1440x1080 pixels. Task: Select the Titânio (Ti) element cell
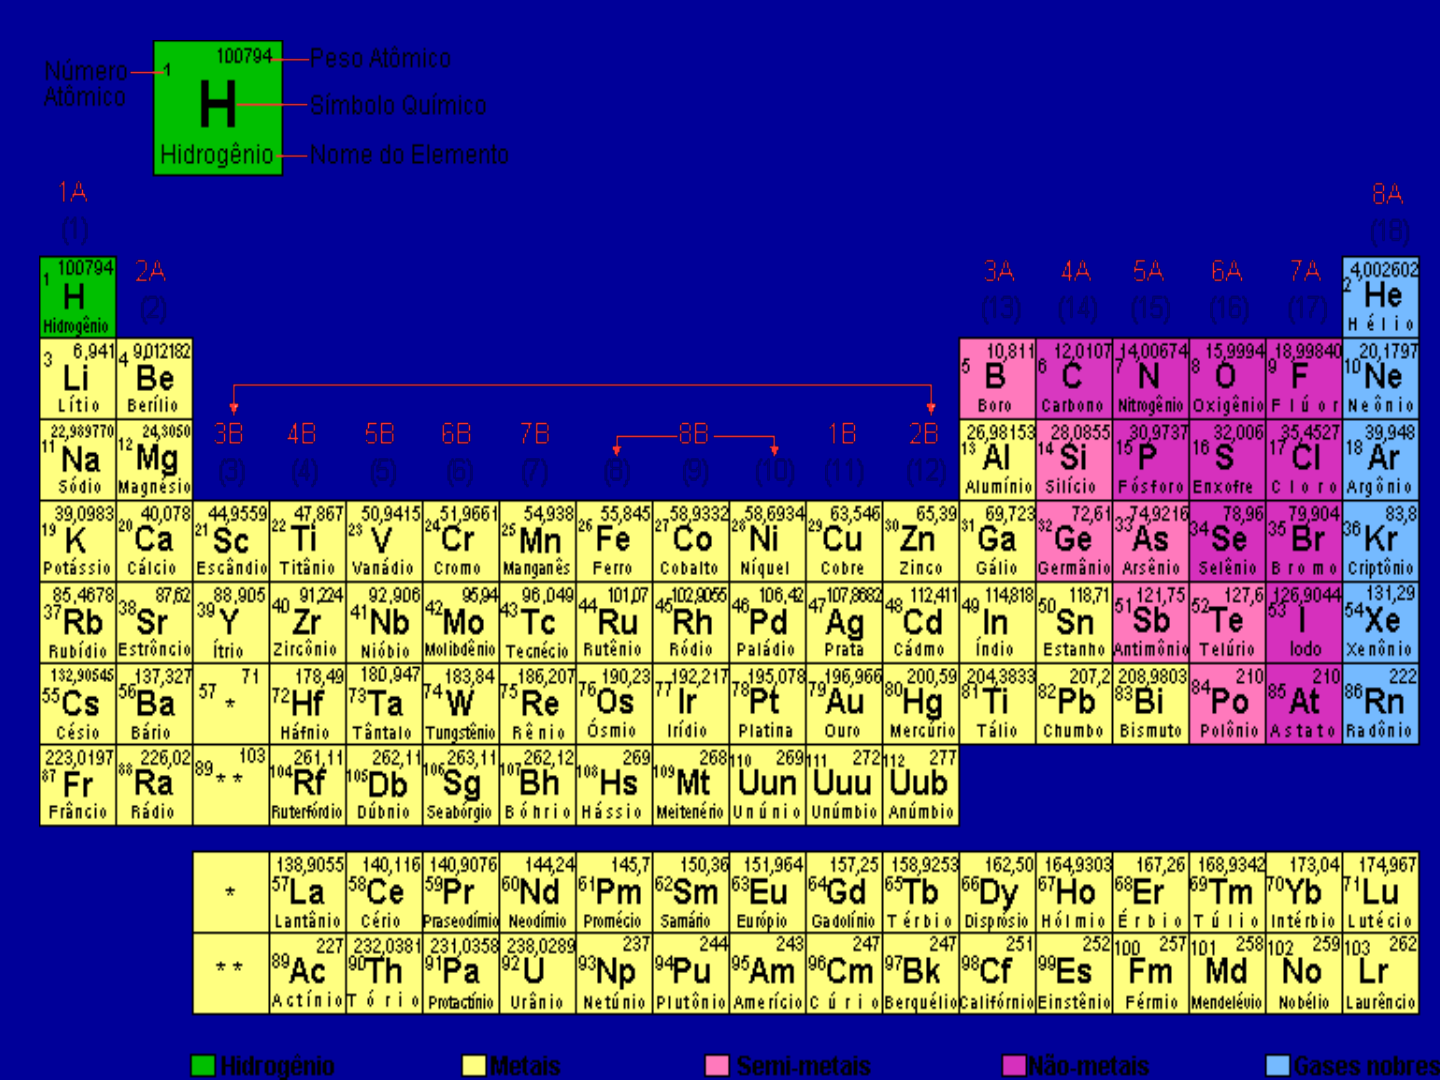point(308,541)
